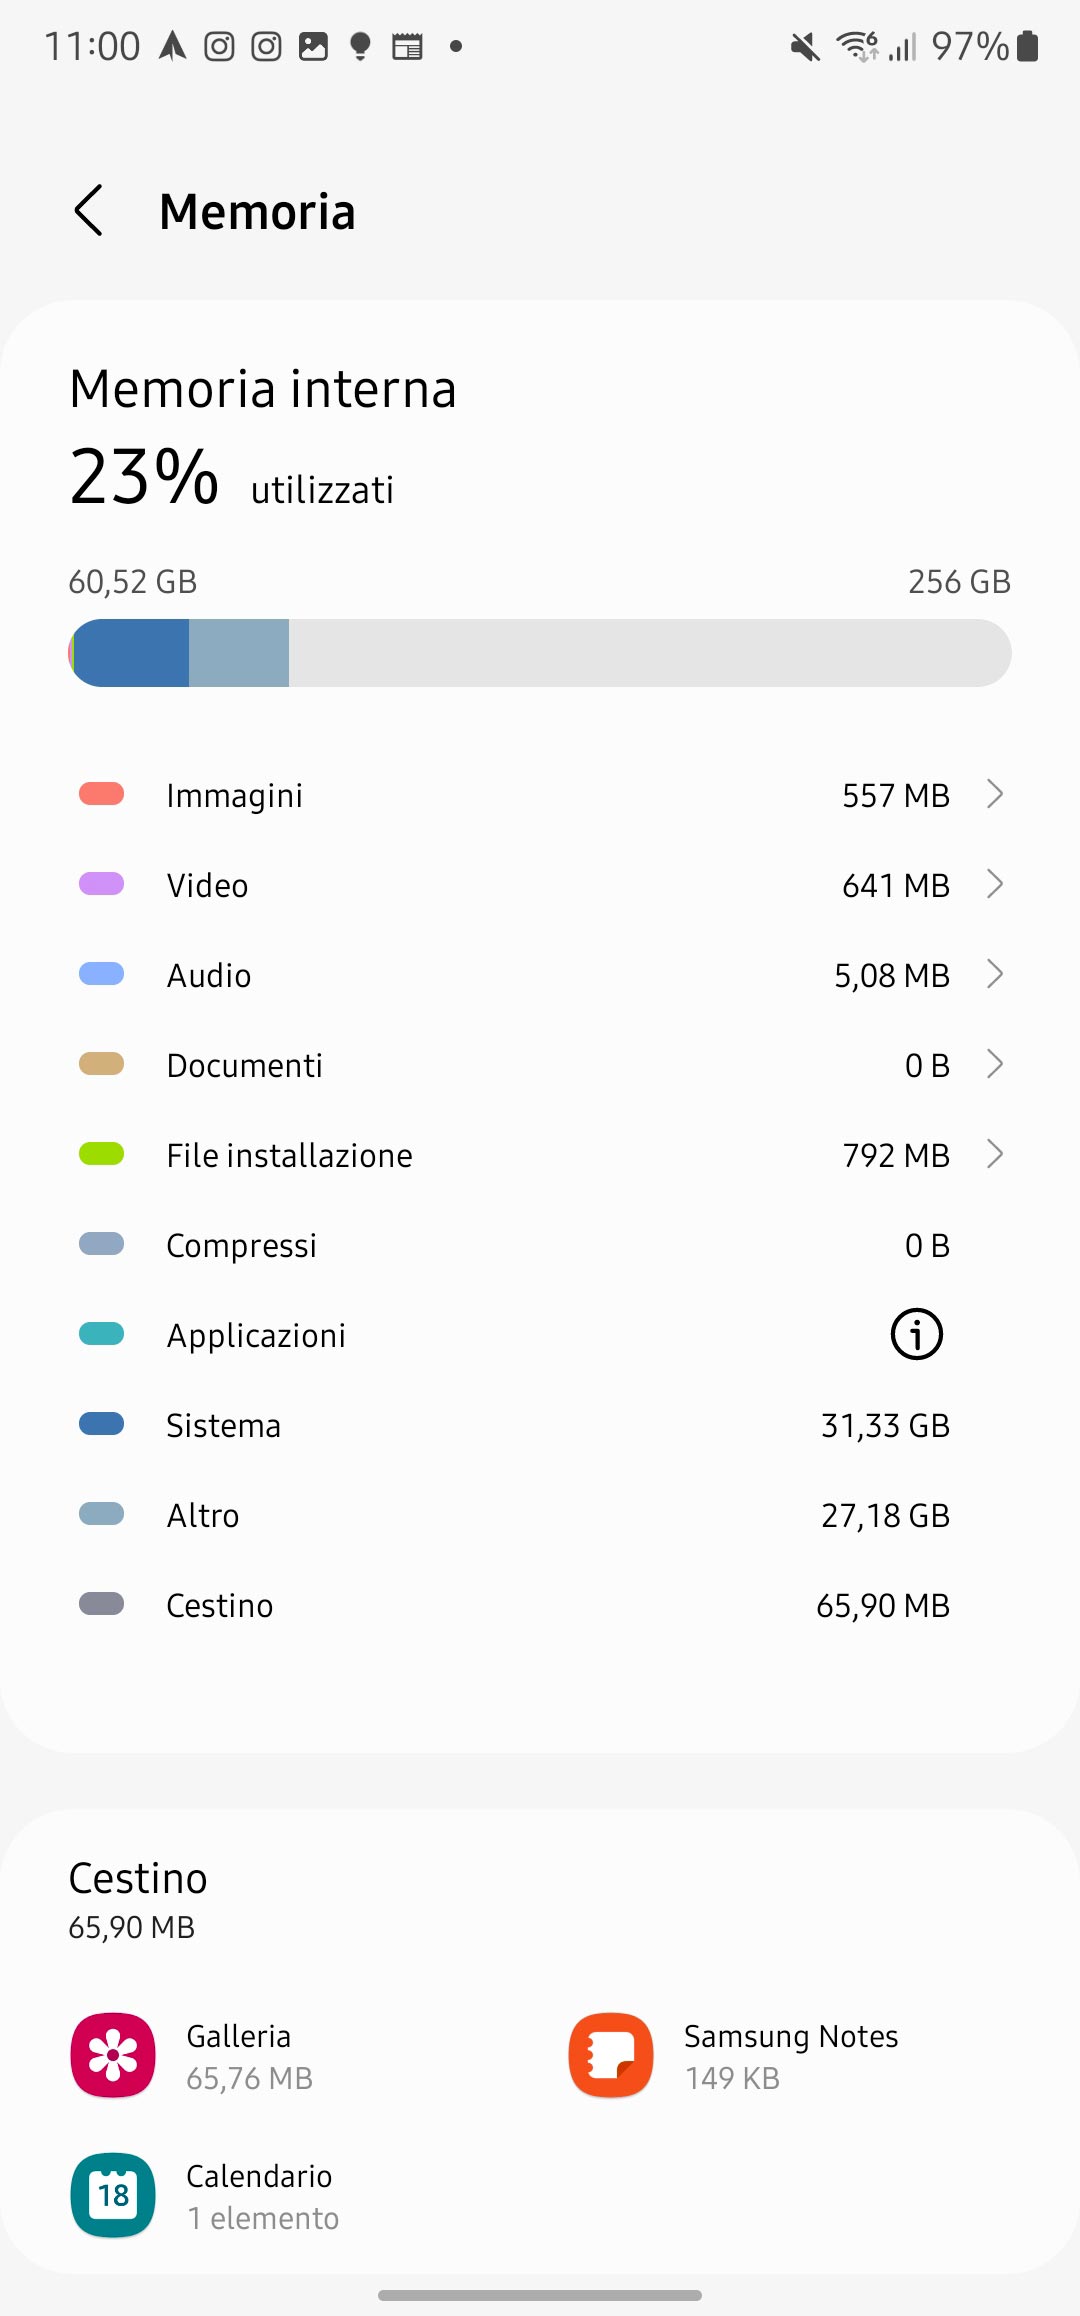Tap the back arrow next to Memoria
Image resolution: width=1080 pixels, height=2316 pixels.
89,211
